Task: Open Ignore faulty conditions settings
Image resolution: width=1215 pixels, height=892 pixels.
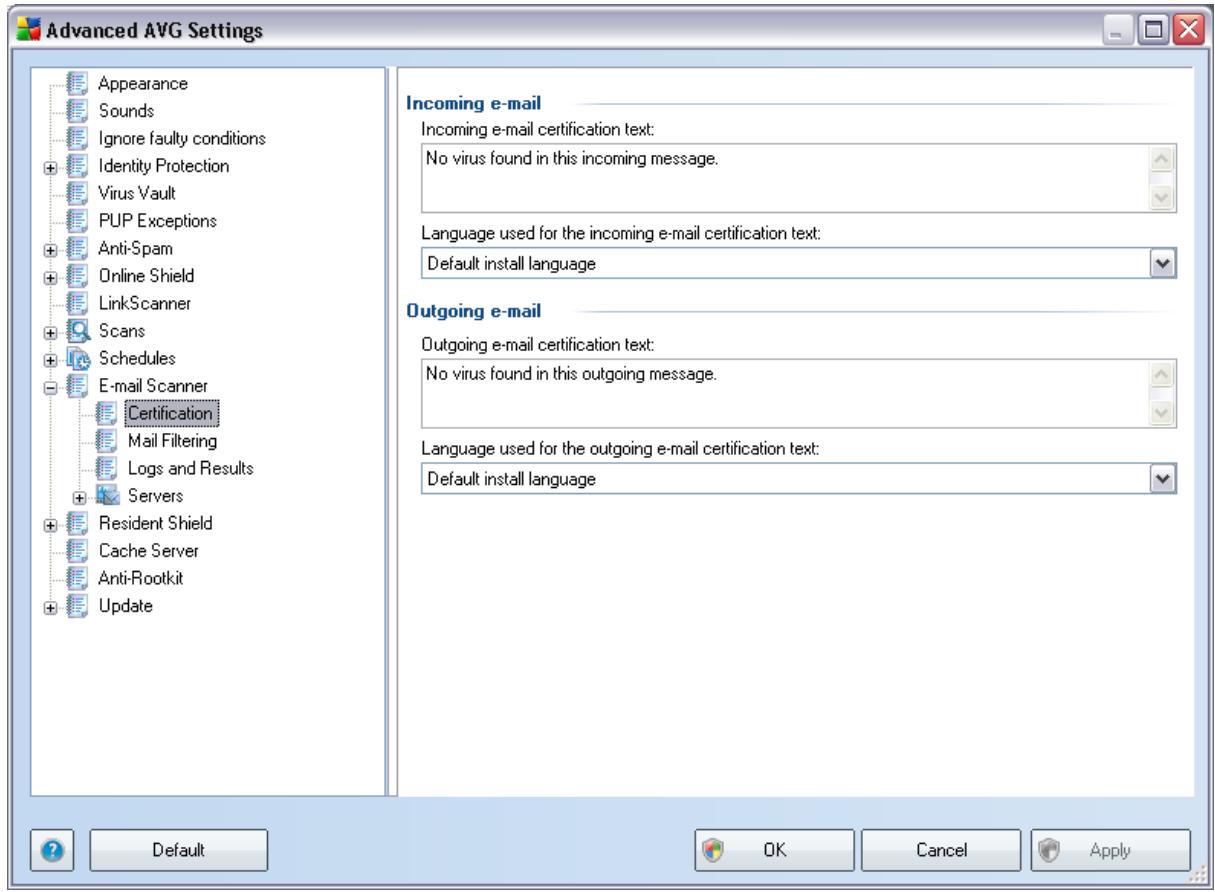Action: pyautogui.click(x=182, y=137)
